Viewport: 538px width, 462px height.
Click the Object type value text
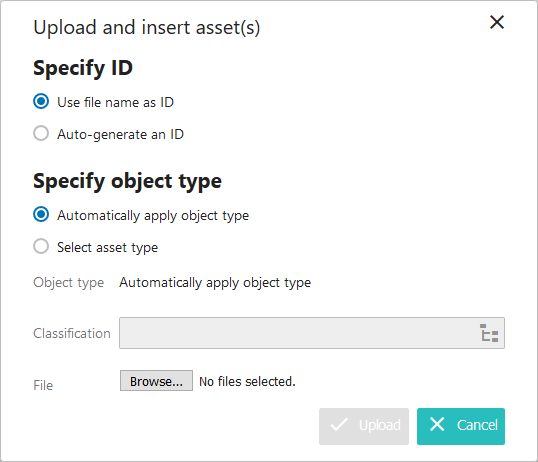click(x=215, y=283)
